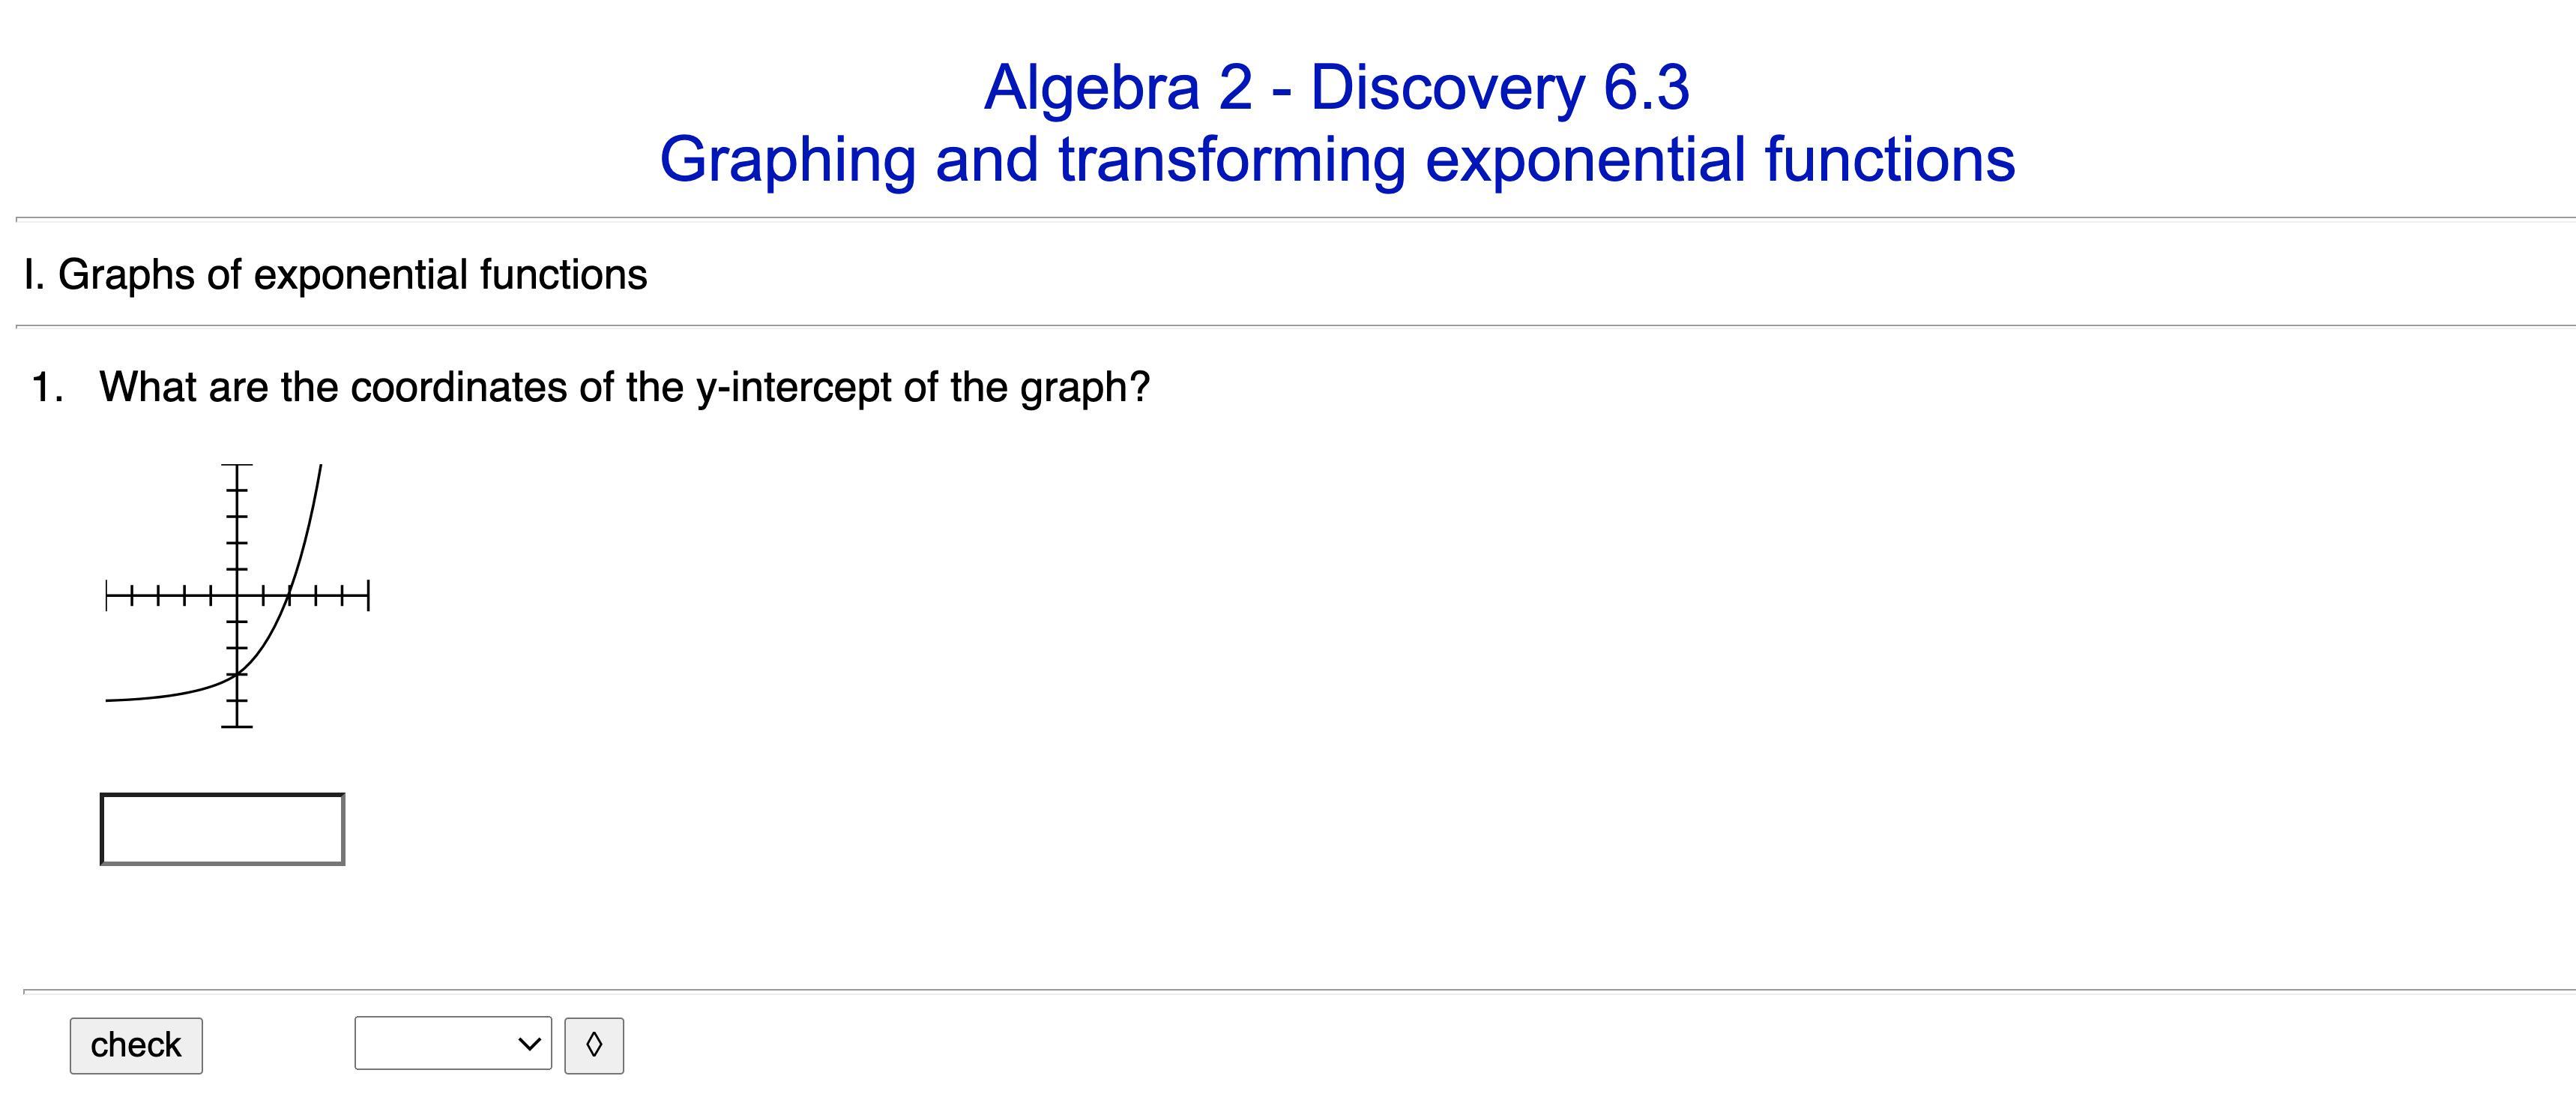Click the y-intercept question text

click(624, 387)
